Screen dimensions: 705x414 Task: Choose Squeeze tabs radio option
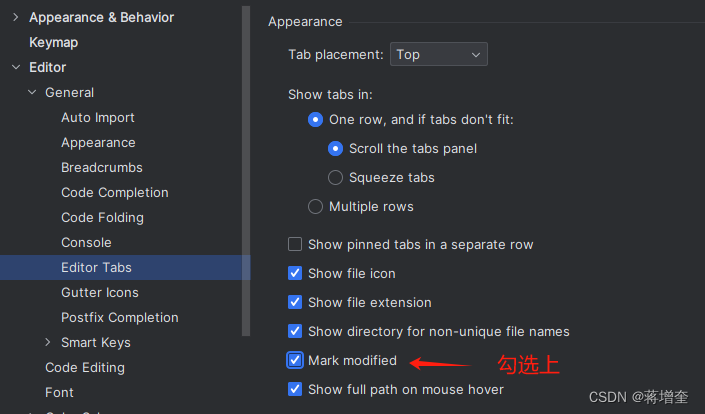335,178
